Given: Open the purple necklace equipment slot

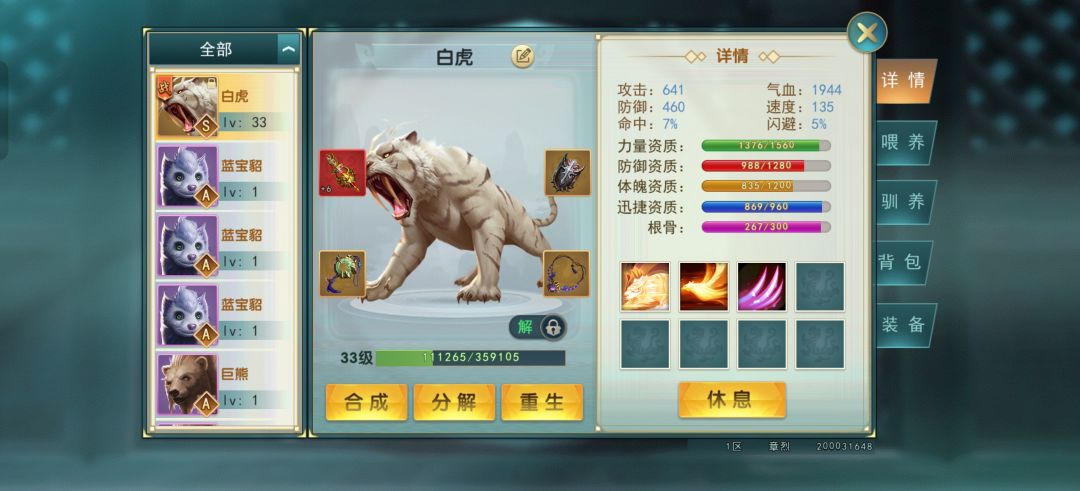Looking at the screenshot, I should [566, 273].
